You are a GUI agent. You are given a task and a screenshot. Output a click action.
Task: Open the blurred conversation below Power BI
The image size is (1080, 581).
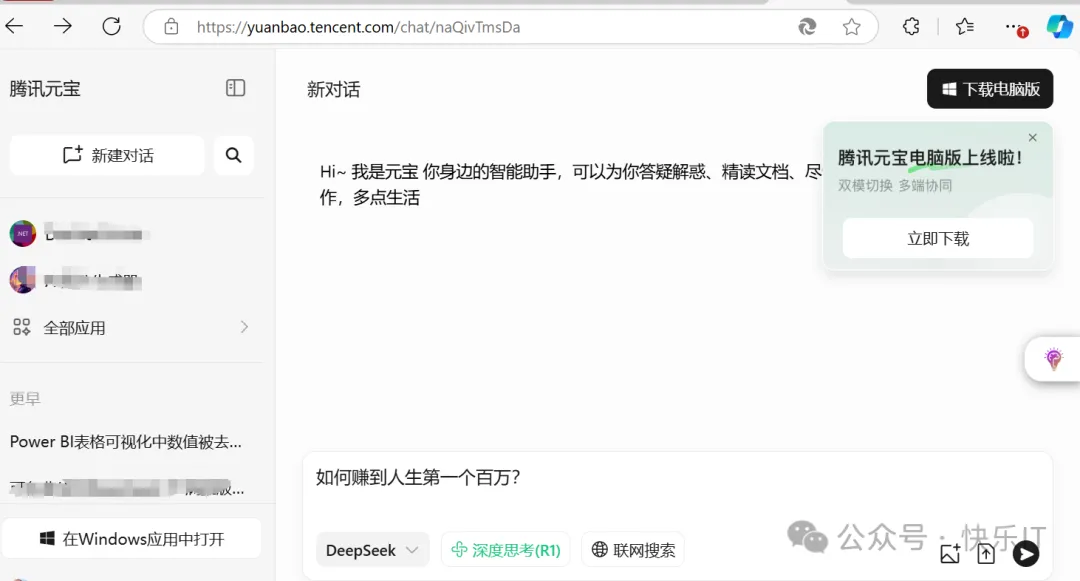(126, 488)
